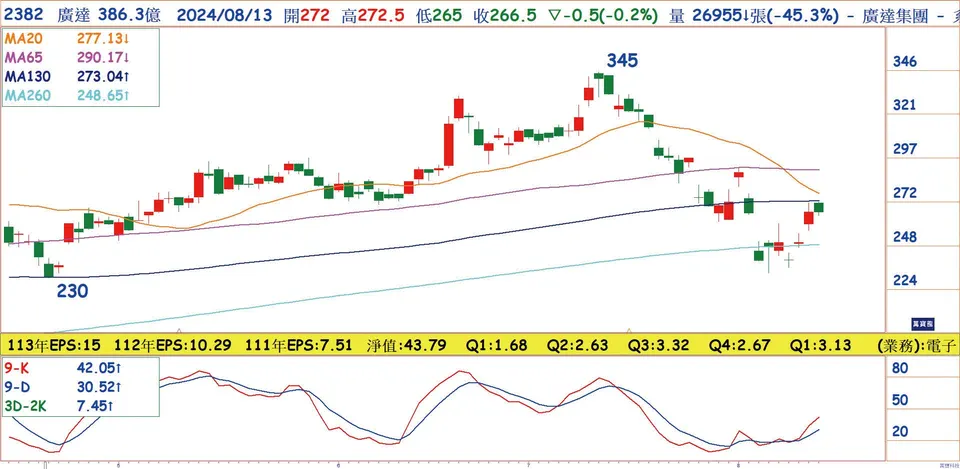Click the Q1:1.68 quarterly figure
960x469 pixels.
coord(497,345)
